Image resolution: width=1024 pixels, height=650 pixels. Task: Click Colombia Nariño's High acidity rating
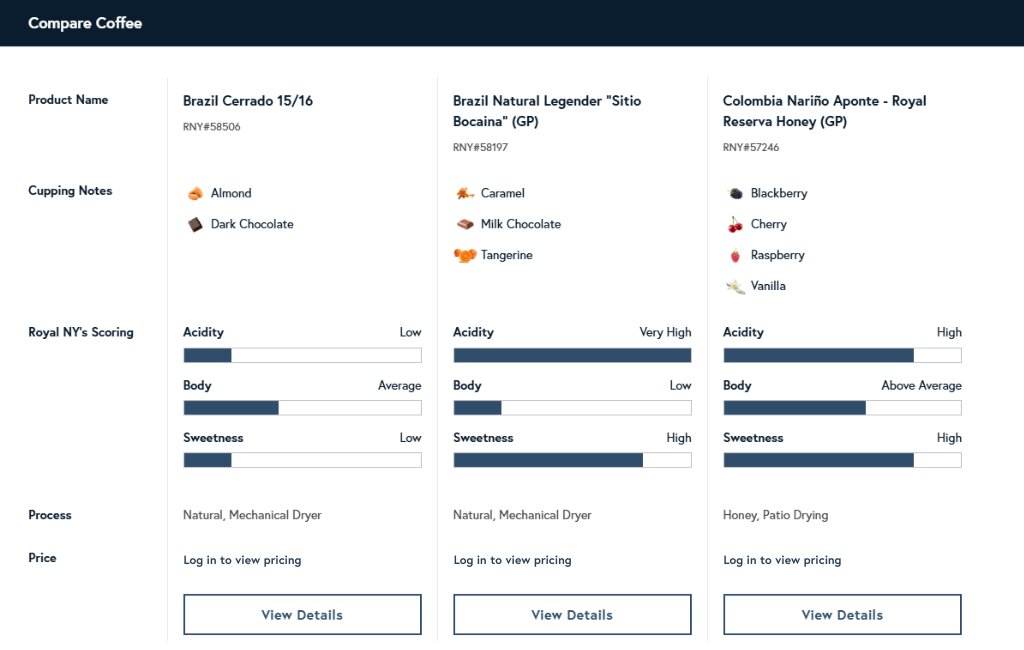(950, 333)
